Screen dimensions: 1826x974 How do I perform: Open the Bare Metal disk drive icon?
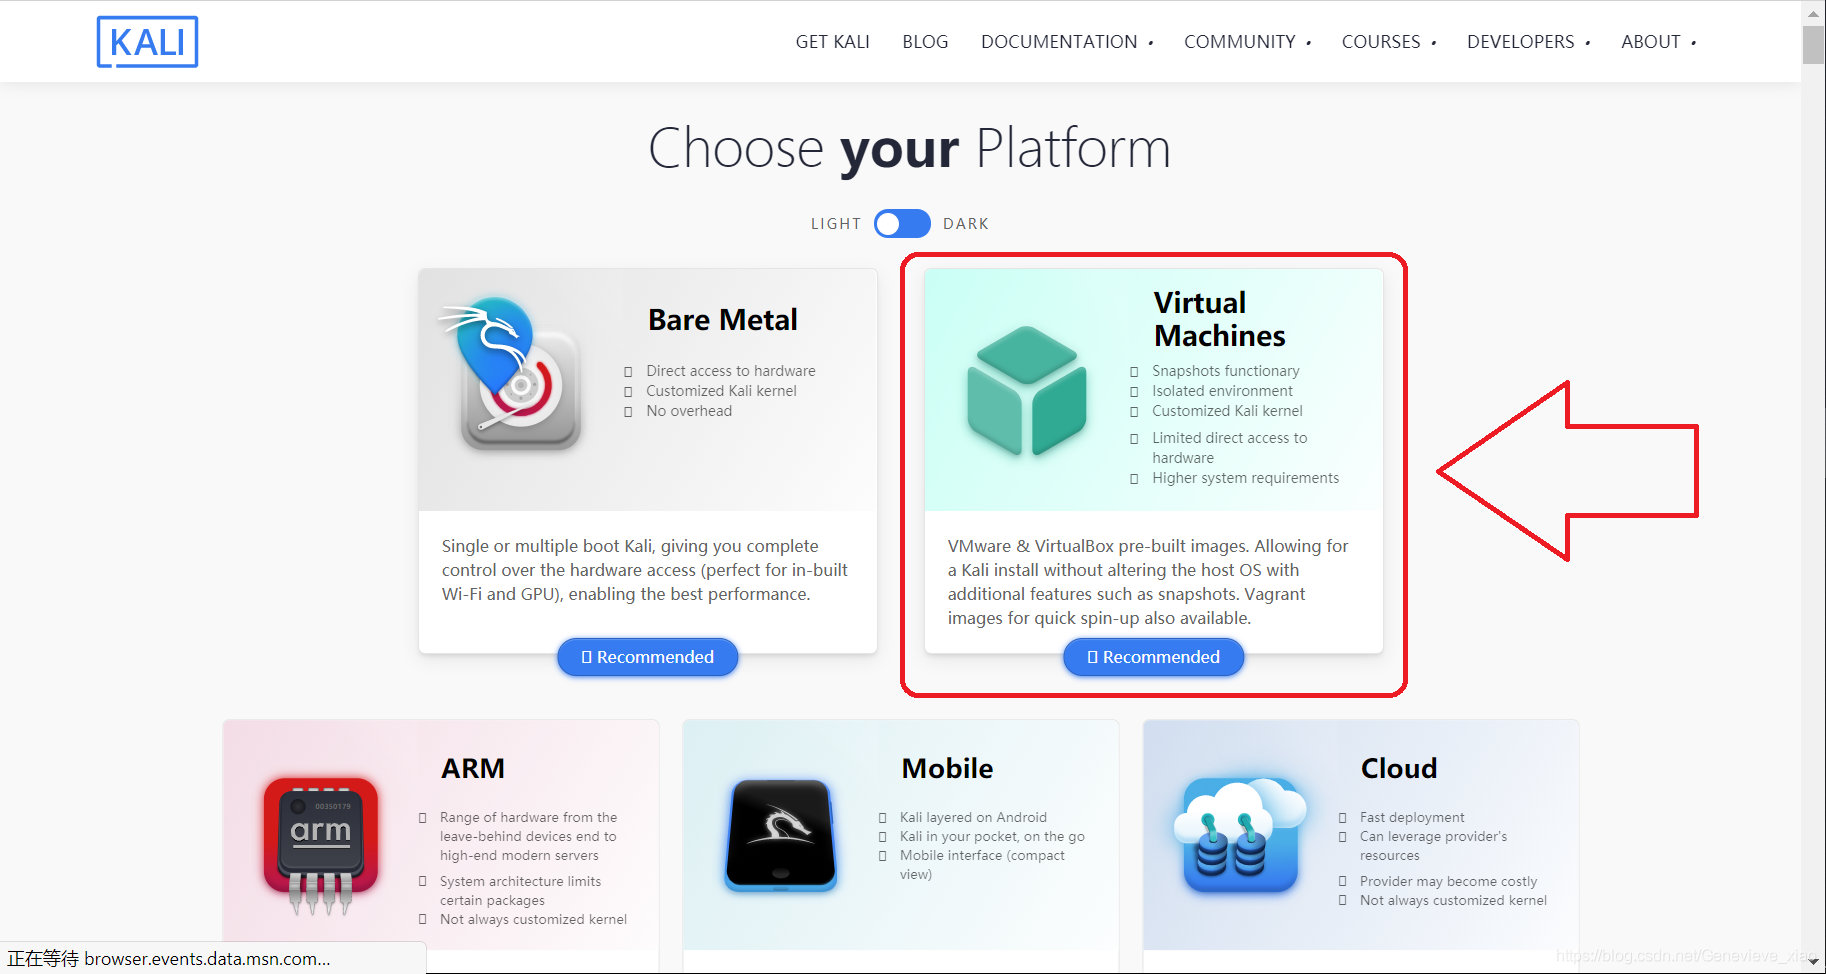point(510,374)
